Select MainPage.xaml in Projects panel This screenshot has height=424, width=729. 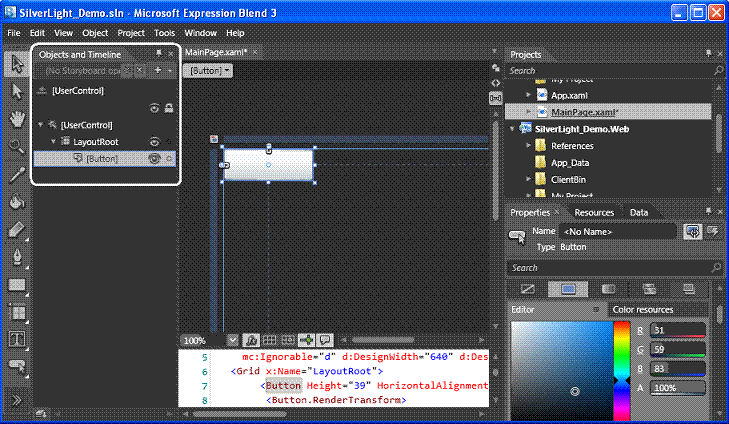[608, 112]
